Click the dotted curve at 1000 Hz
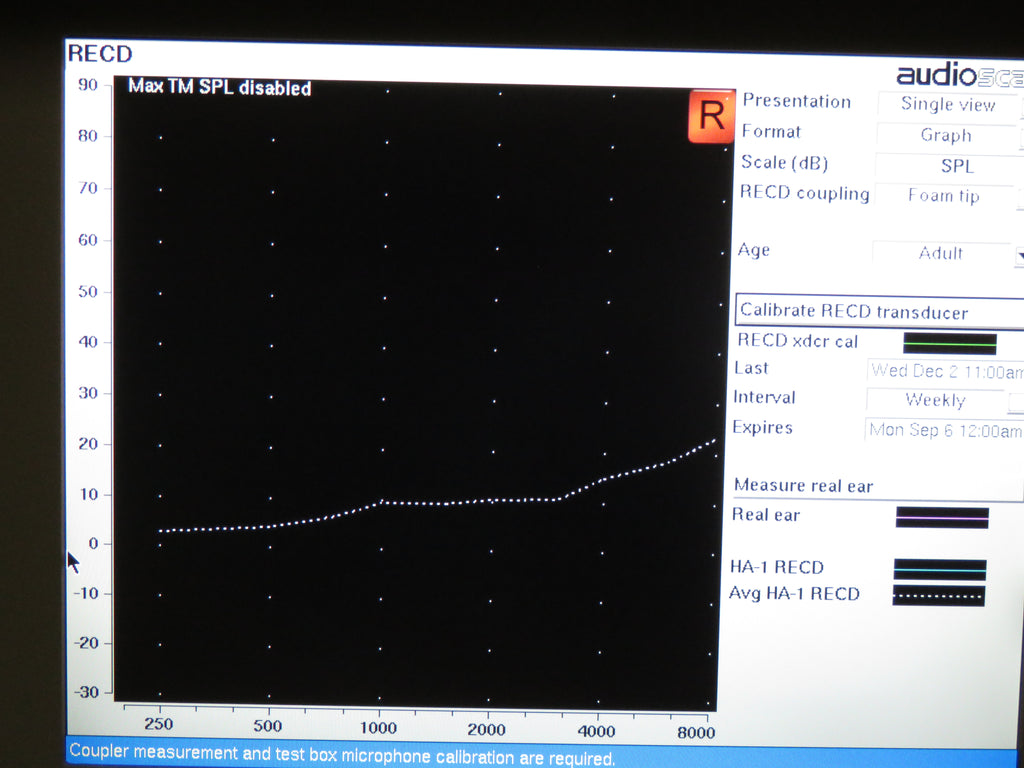The height and width of the screenshot is (768, 1024). coord(381,502)
